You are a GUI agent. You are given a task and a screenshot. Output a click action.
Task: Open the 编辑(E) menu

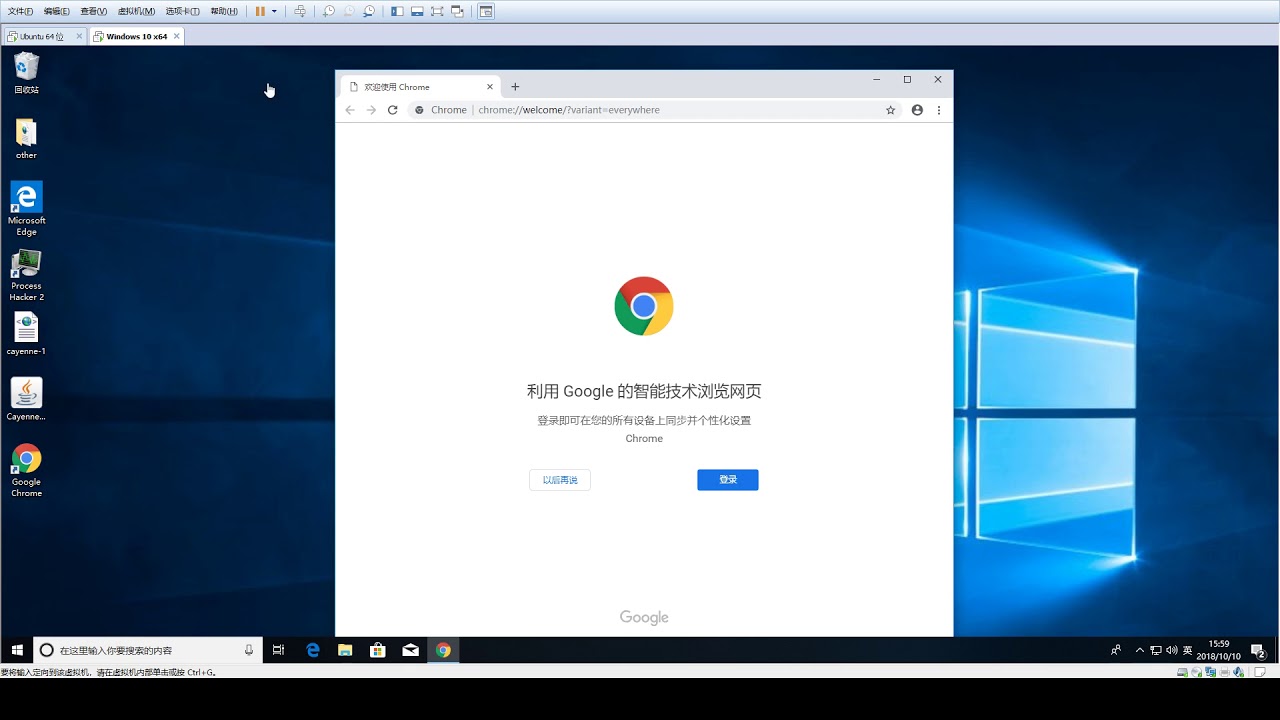click(57, 11)
